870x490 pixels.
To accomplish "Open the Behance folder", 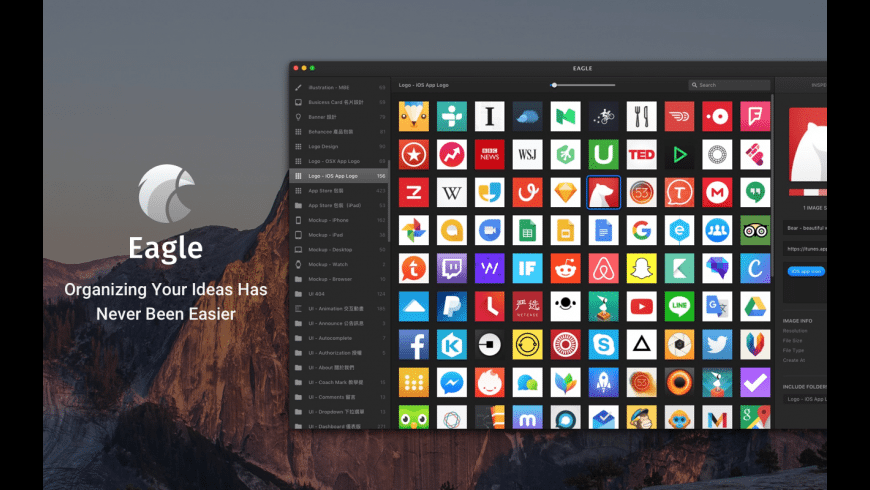I will click(x=339, y=132).
